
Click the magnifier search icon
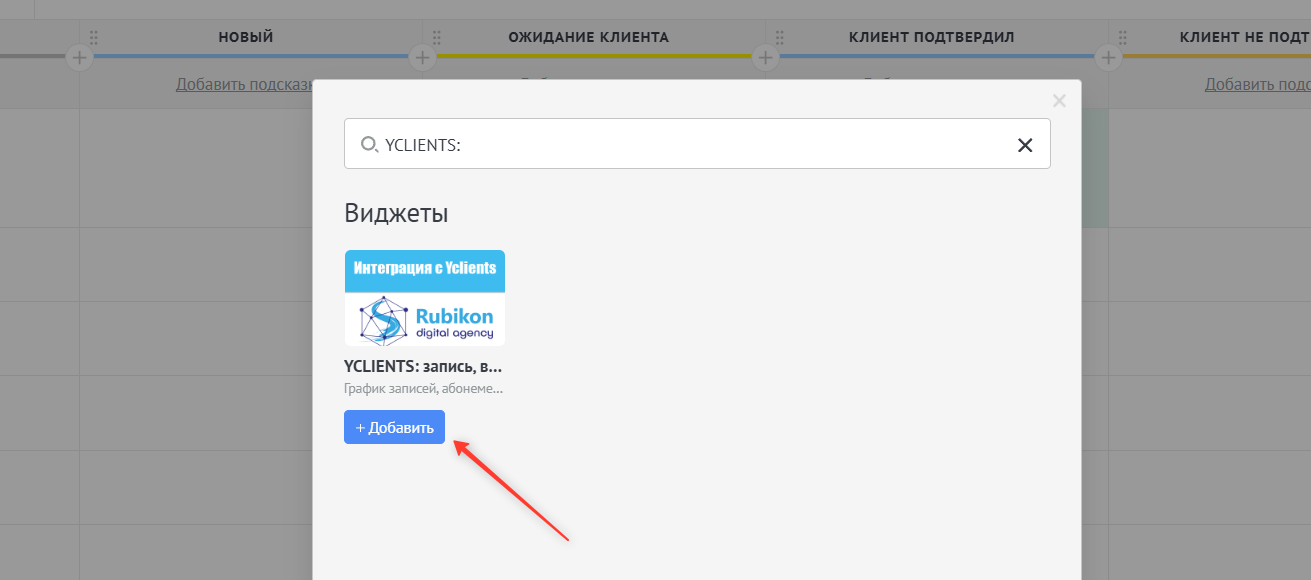[369, 144]
